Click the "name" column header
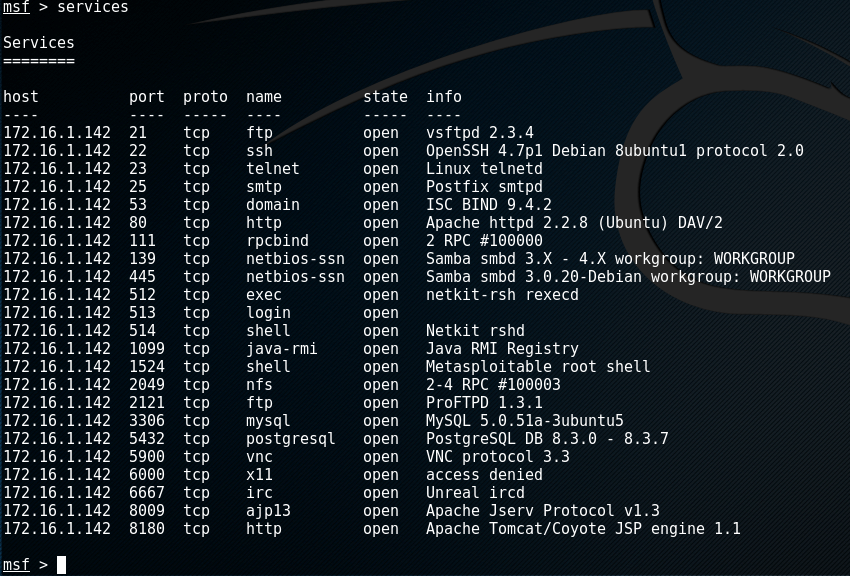Viewport: 850px width, 576px height. click(x=263, y=97)
